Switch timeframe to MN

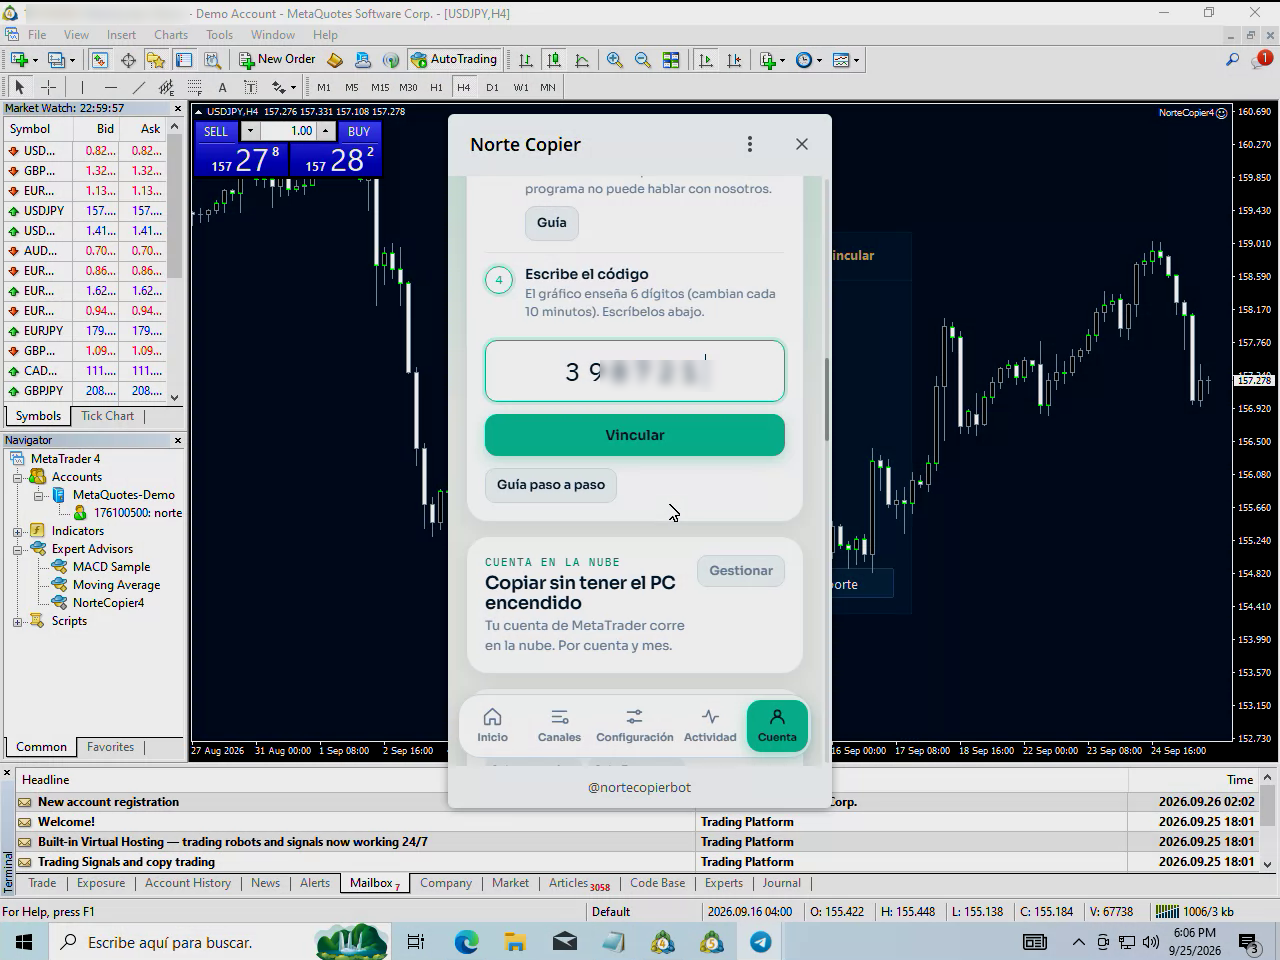548,87
